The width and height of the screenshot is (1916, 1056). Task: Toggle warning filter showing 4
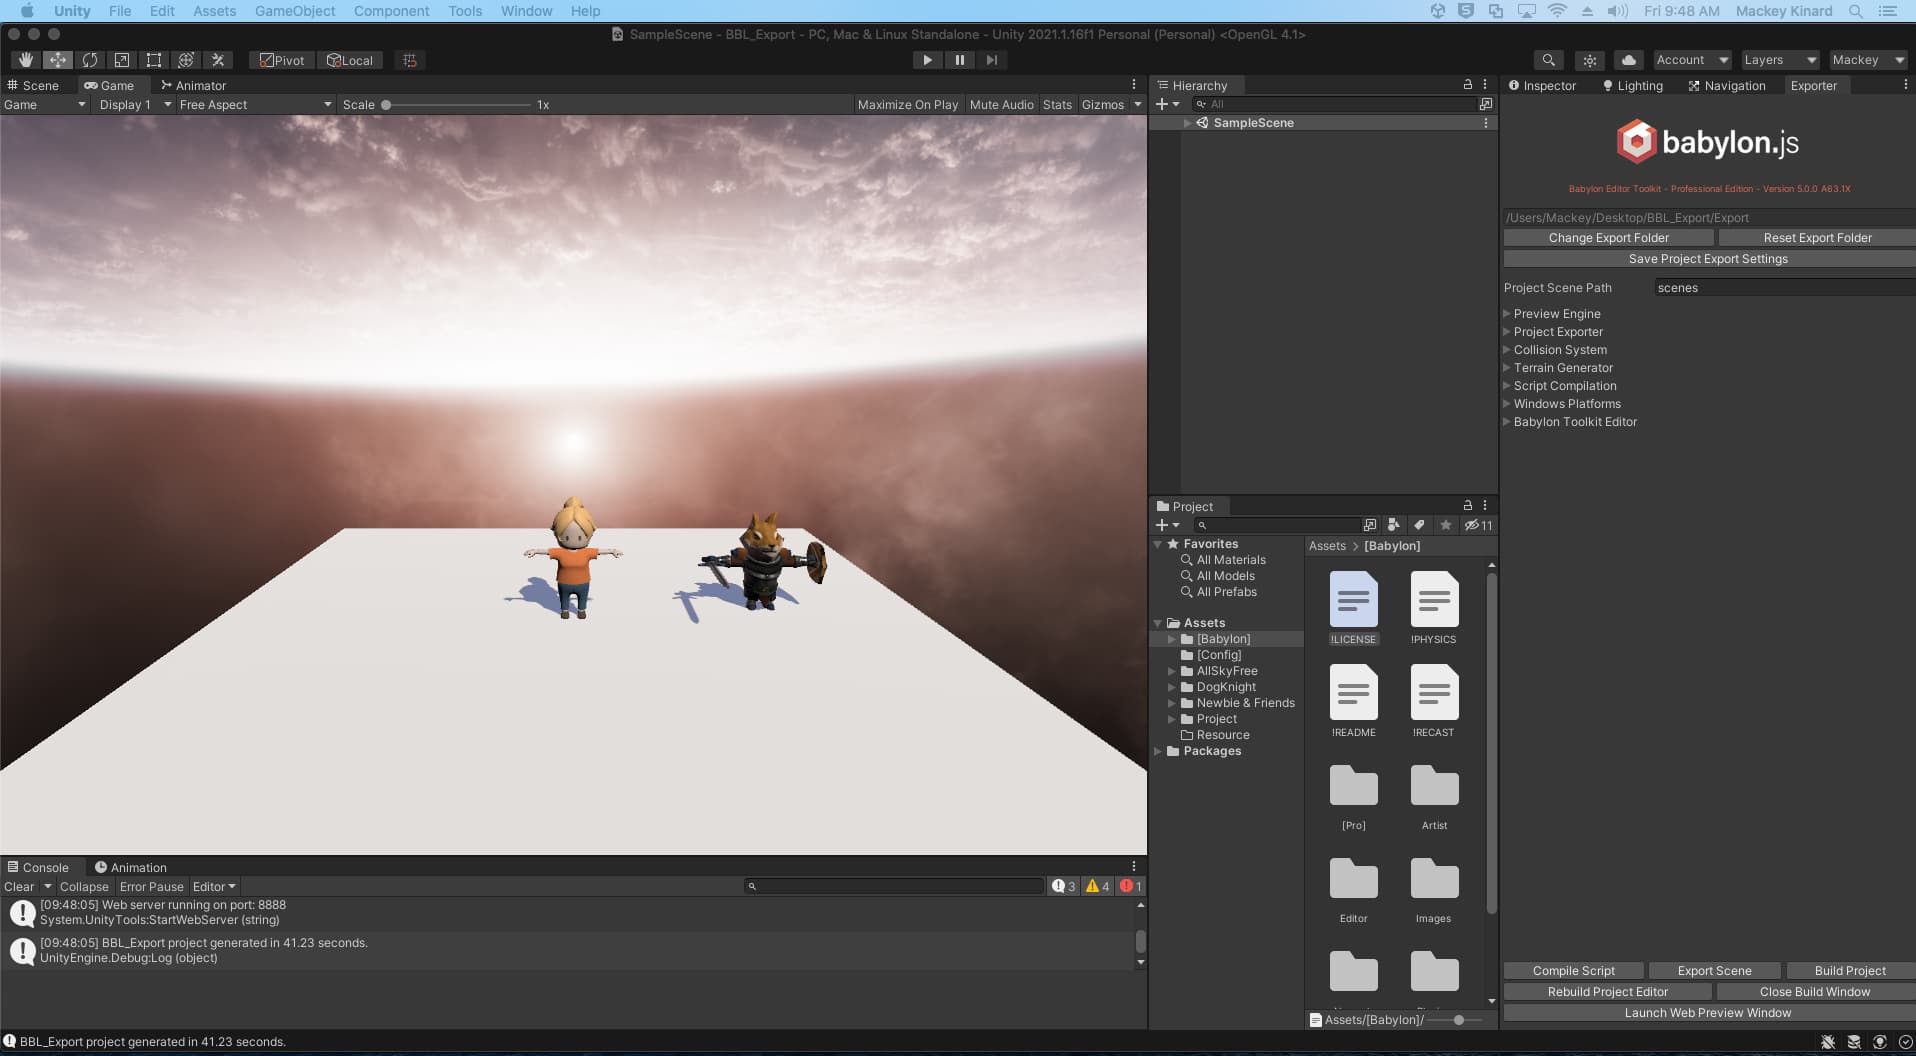[1098, 886]
